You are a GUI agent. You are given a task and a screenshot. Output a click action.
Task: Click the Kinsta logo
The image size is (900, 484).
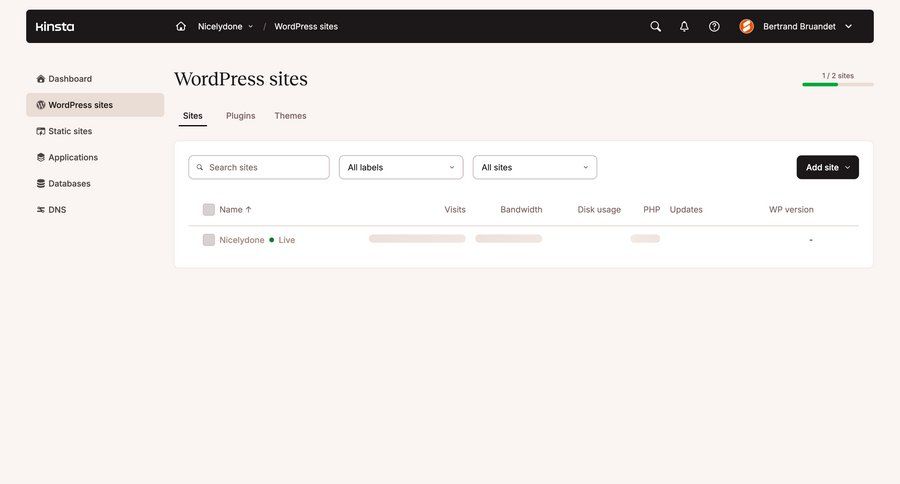tap(55, 26)
